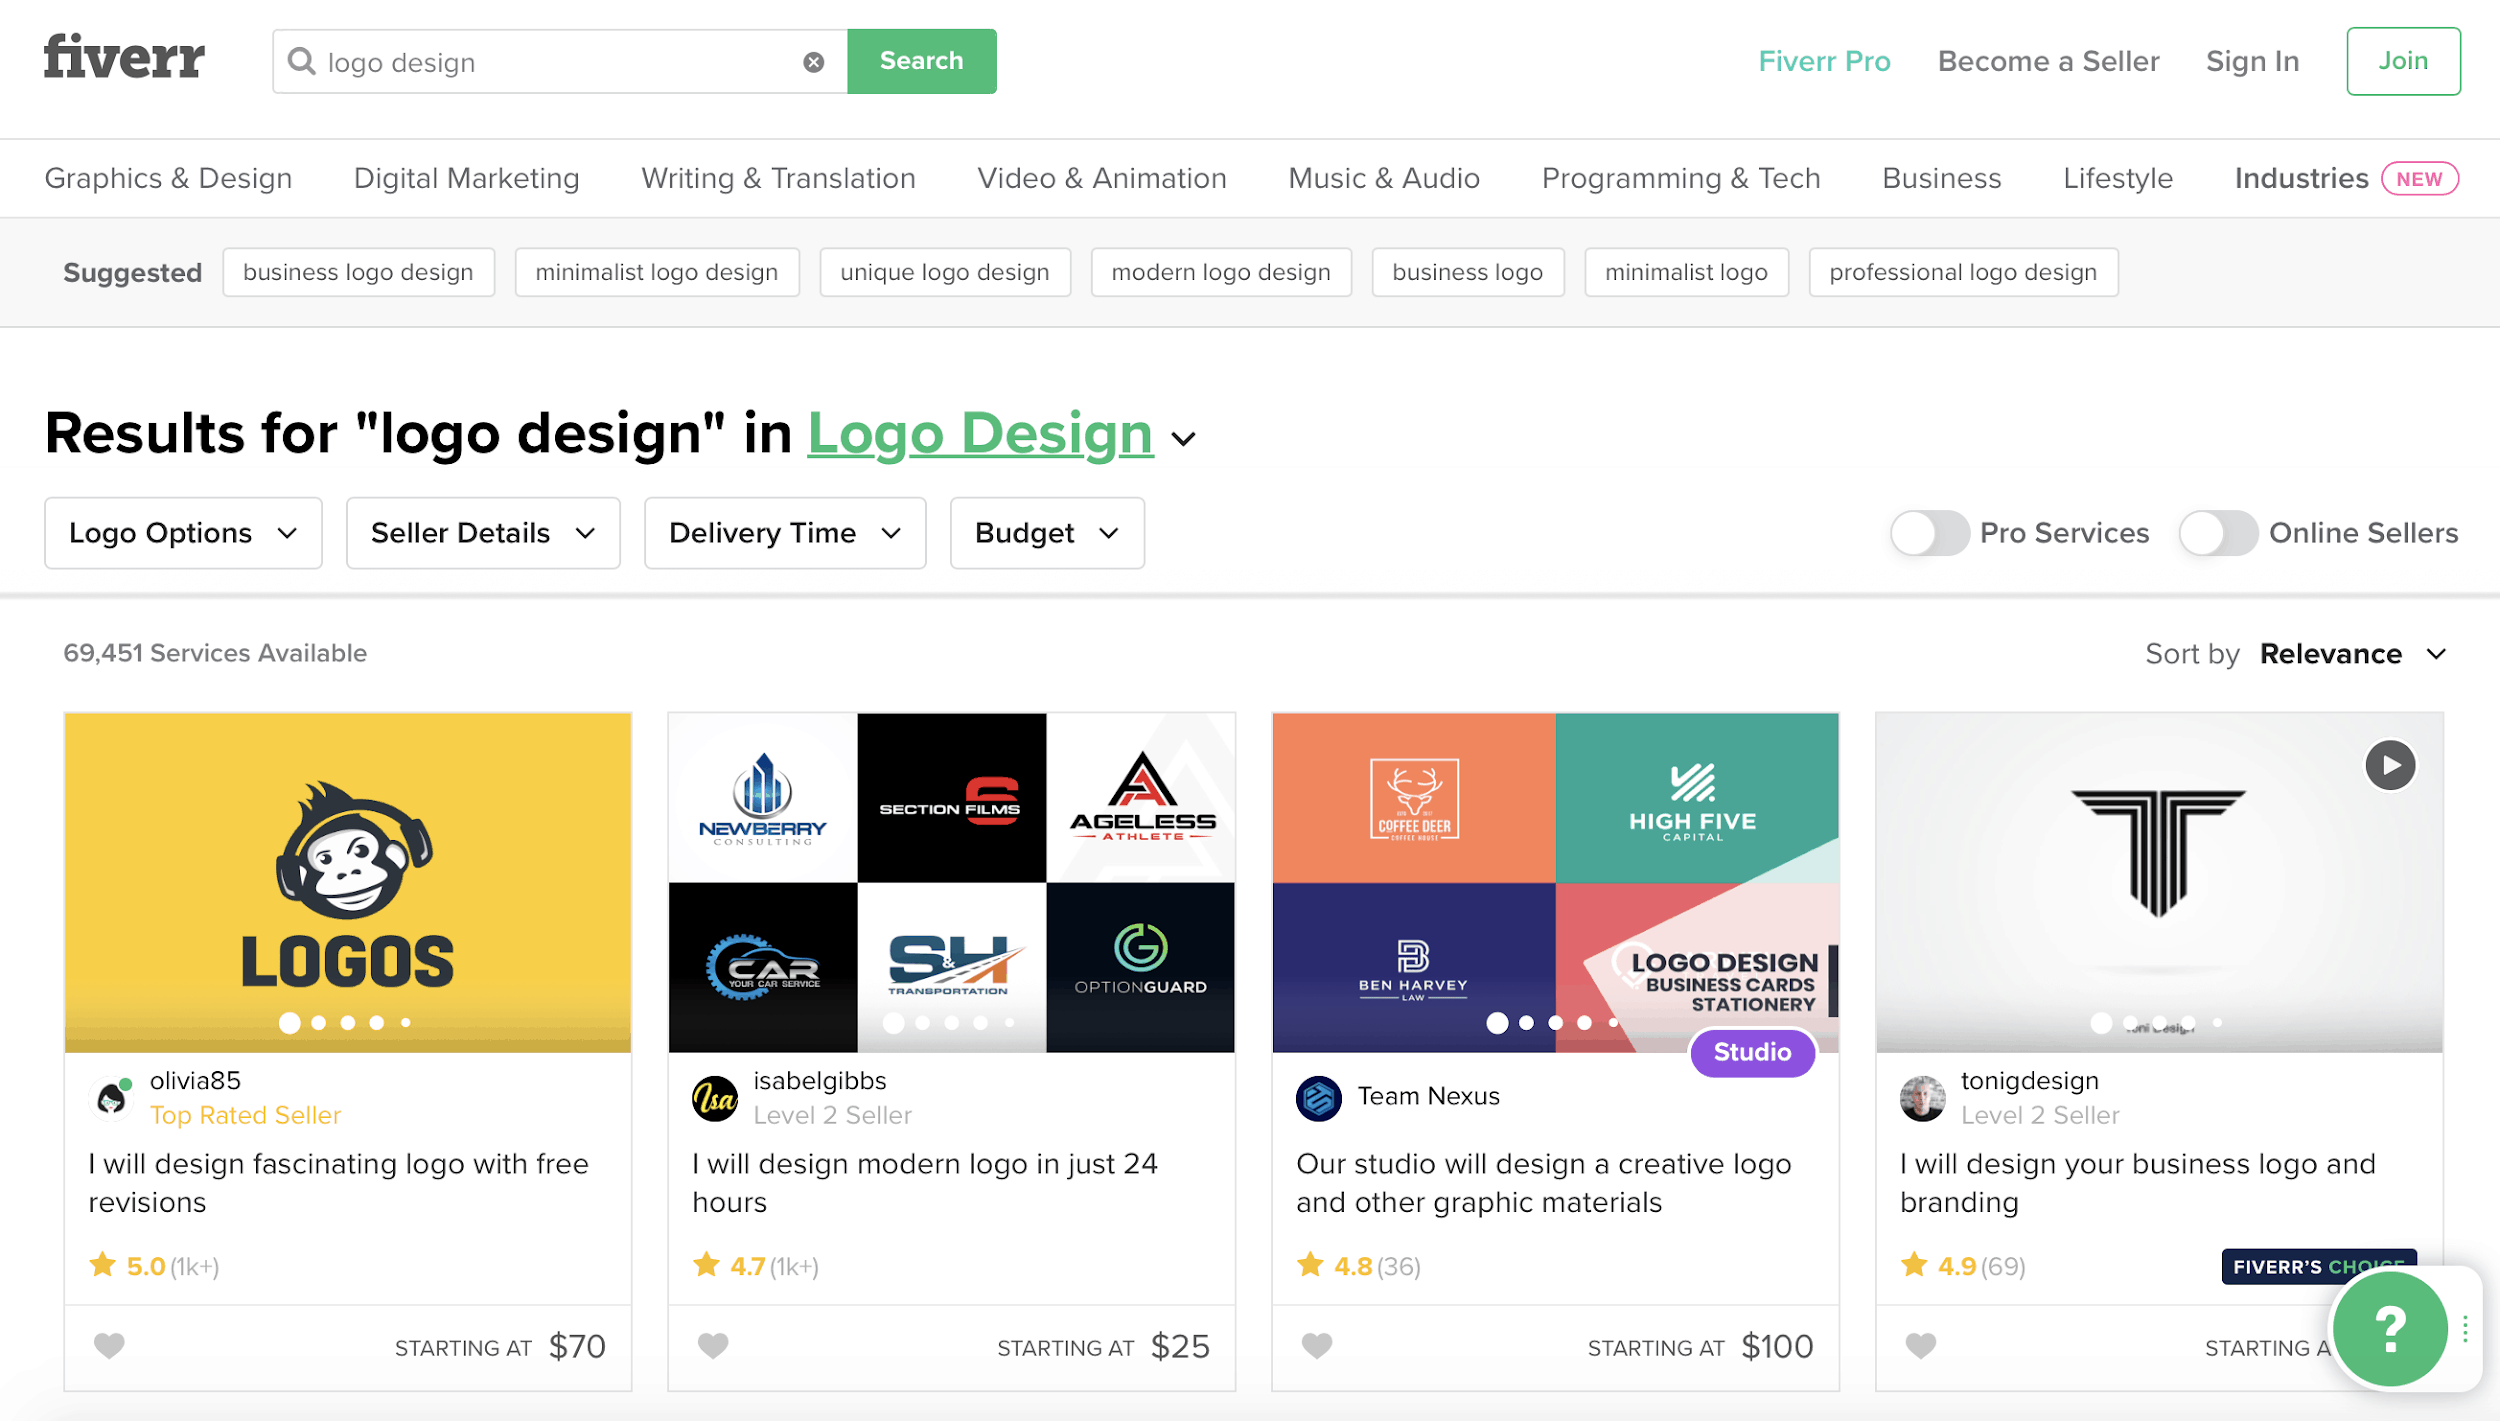Click the play button icon on tonigdesign gig
The height and width of the screenshot is (1421, 2500).
click(2388, 765)
